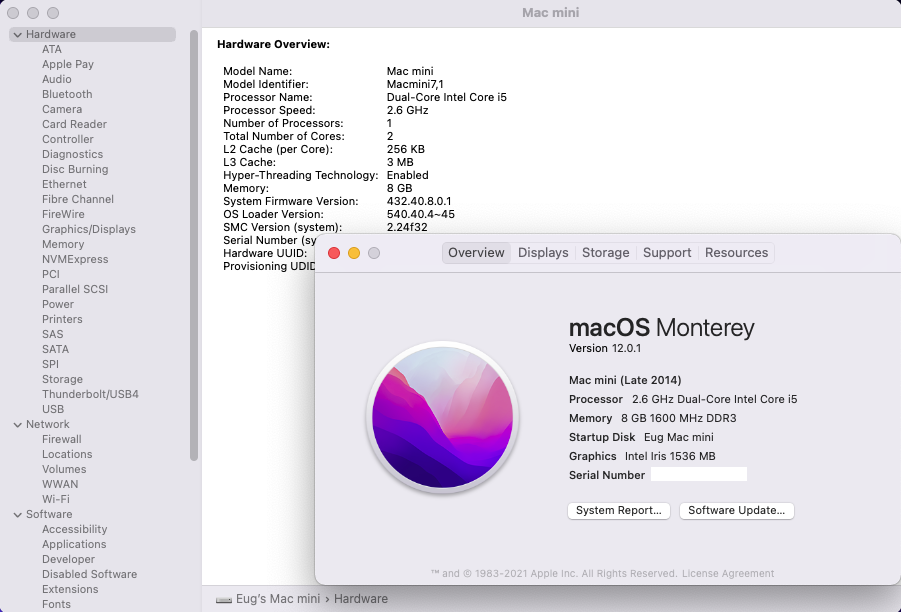
Task: Select Extensions under Software
Action: point(70,589)
